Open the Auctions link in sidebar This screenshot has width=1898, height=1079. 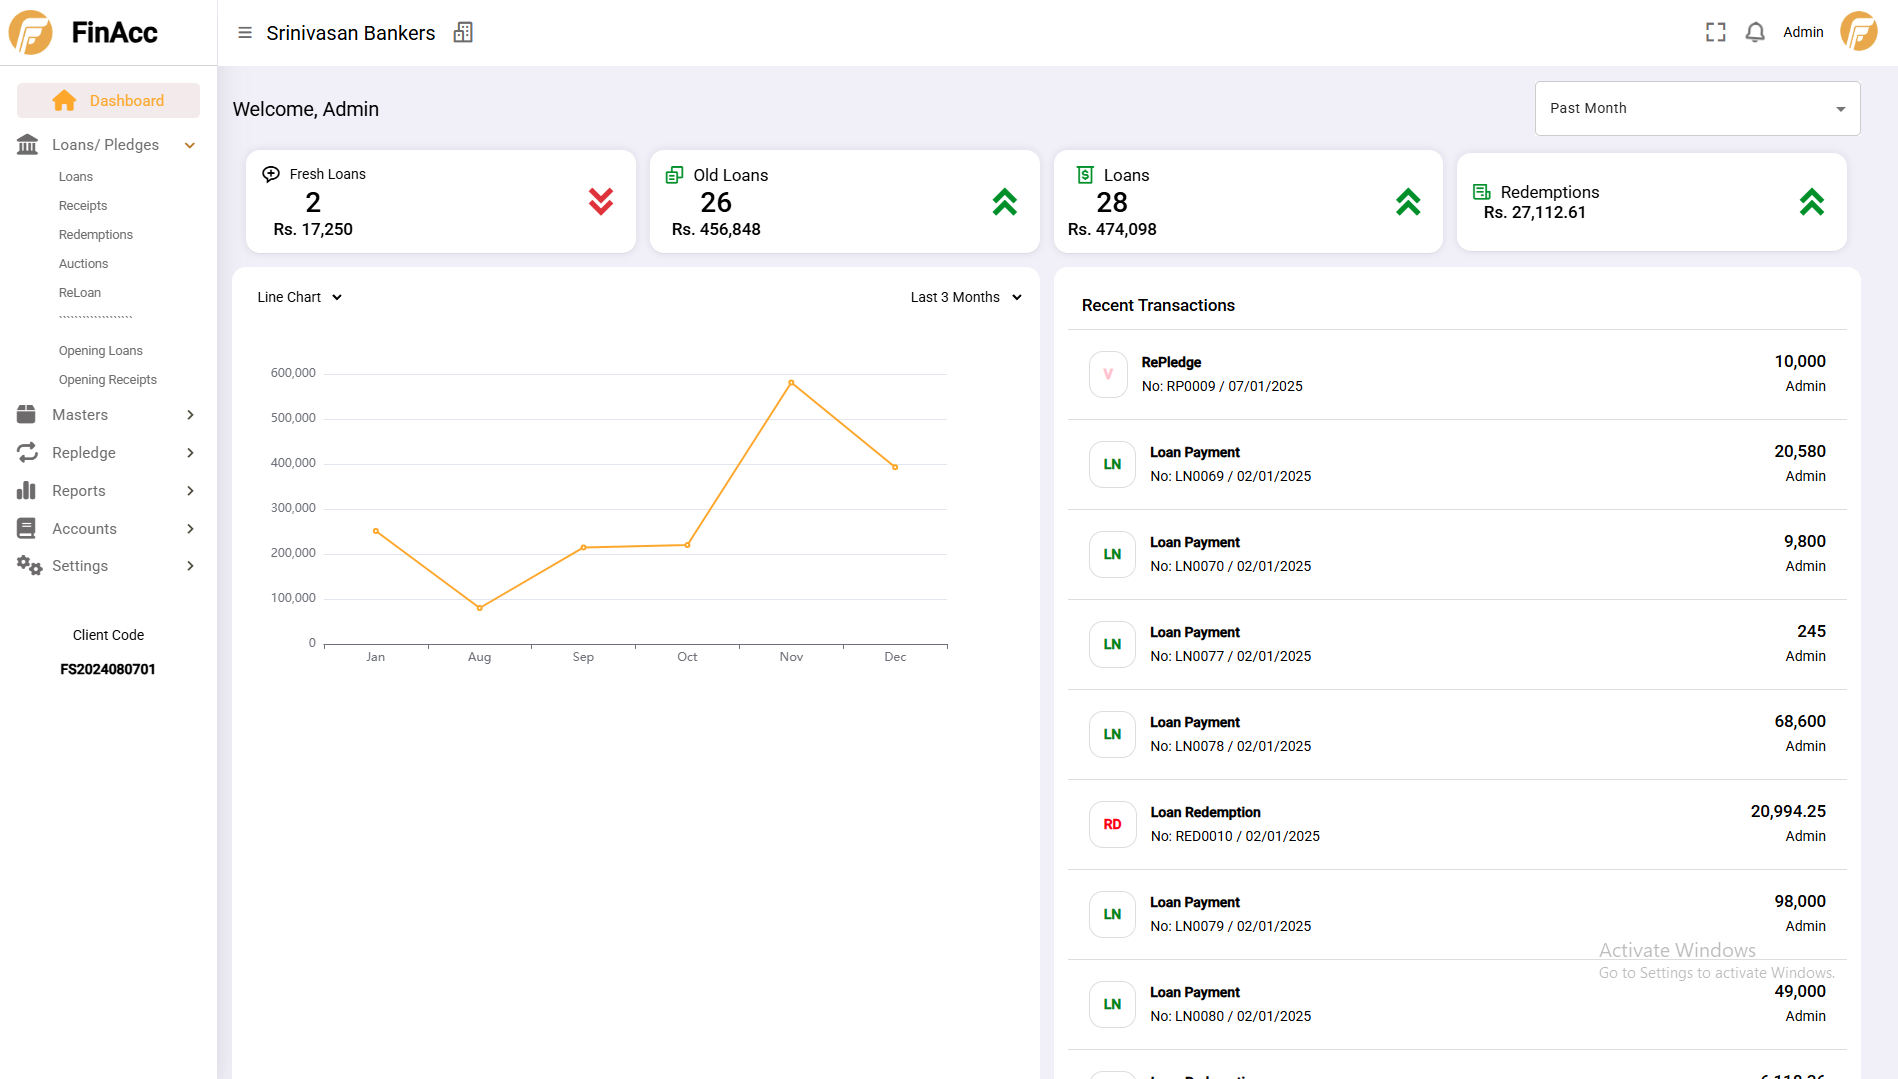tap(83, 264)
